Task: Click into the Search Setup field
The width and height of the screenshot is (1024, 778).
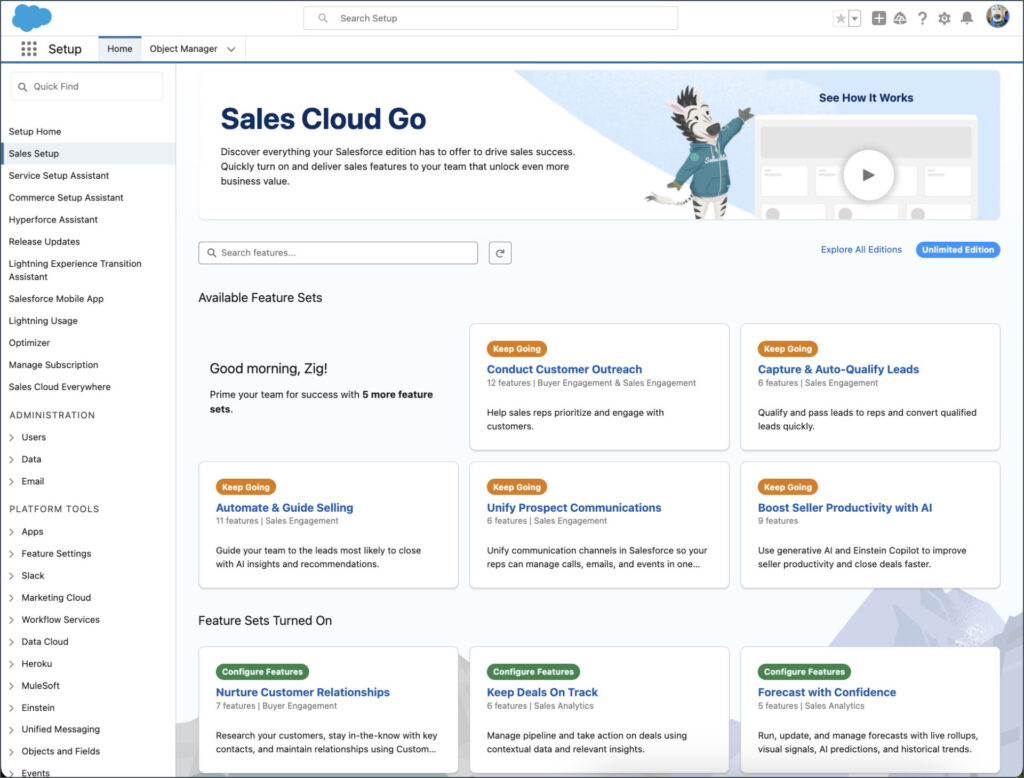Action: click(490, 18)
